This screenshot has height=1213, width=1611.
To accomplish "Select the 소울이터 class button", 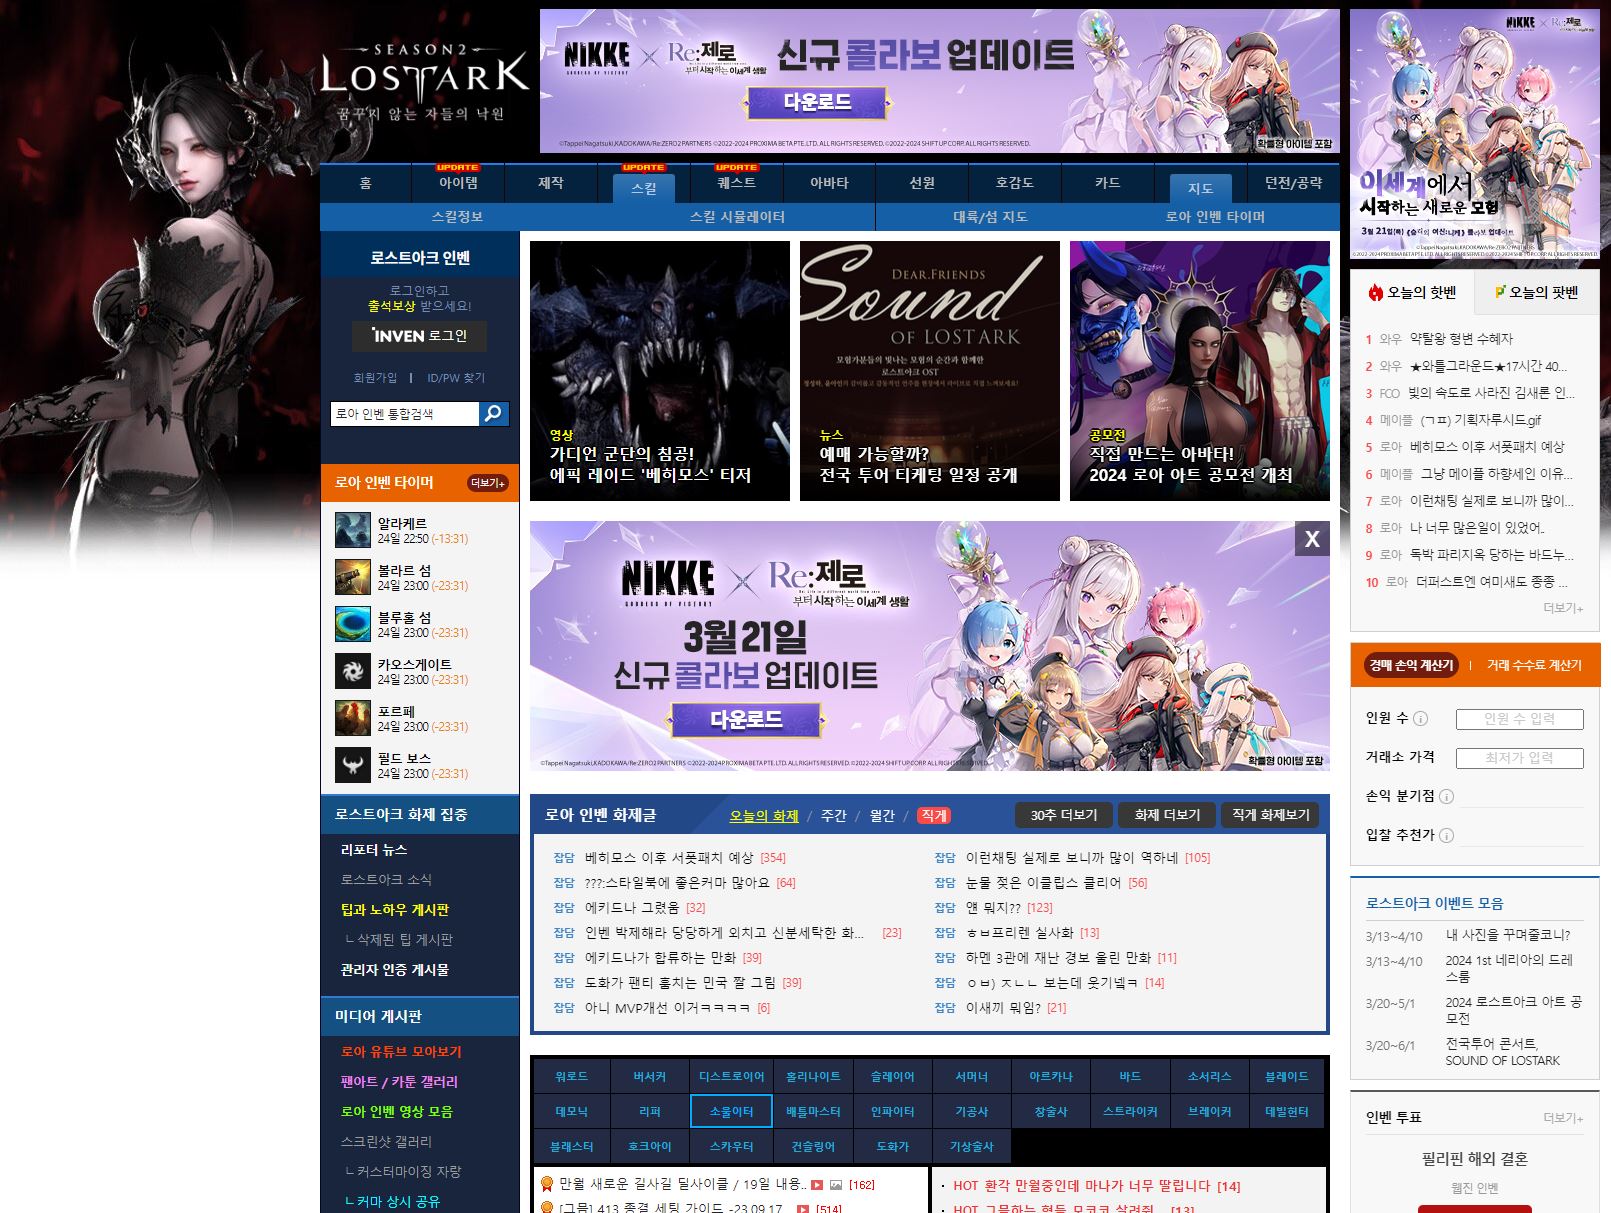I will [731, 1112].
